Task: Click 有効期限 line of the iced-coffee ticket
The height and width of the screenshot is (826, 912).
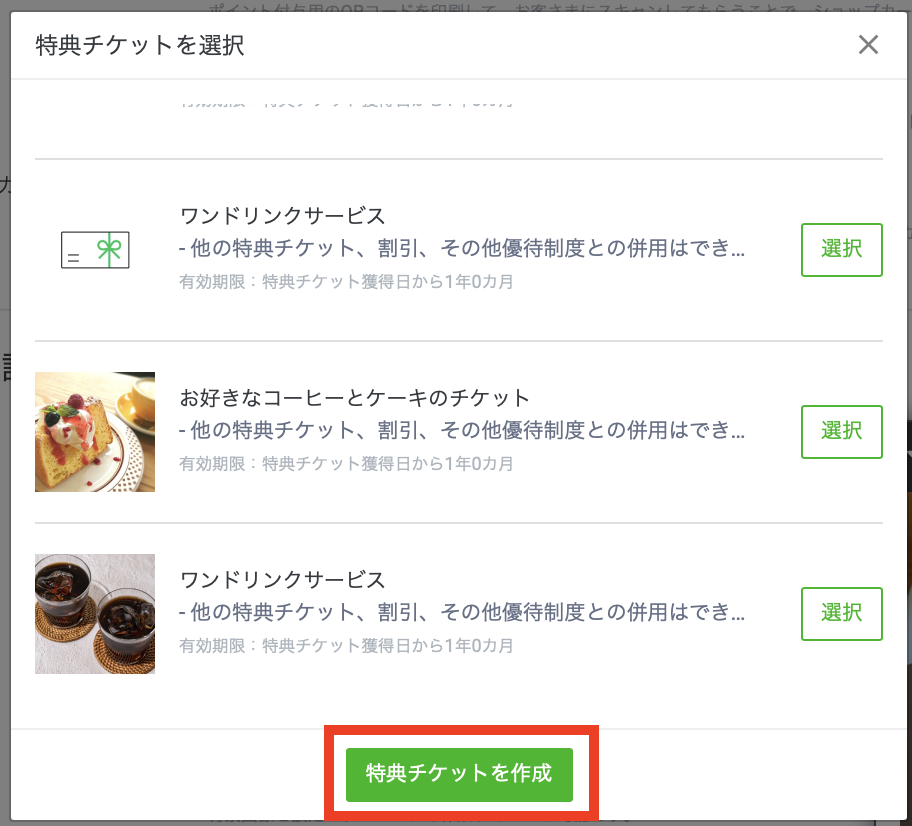Action: pos(346,646)
